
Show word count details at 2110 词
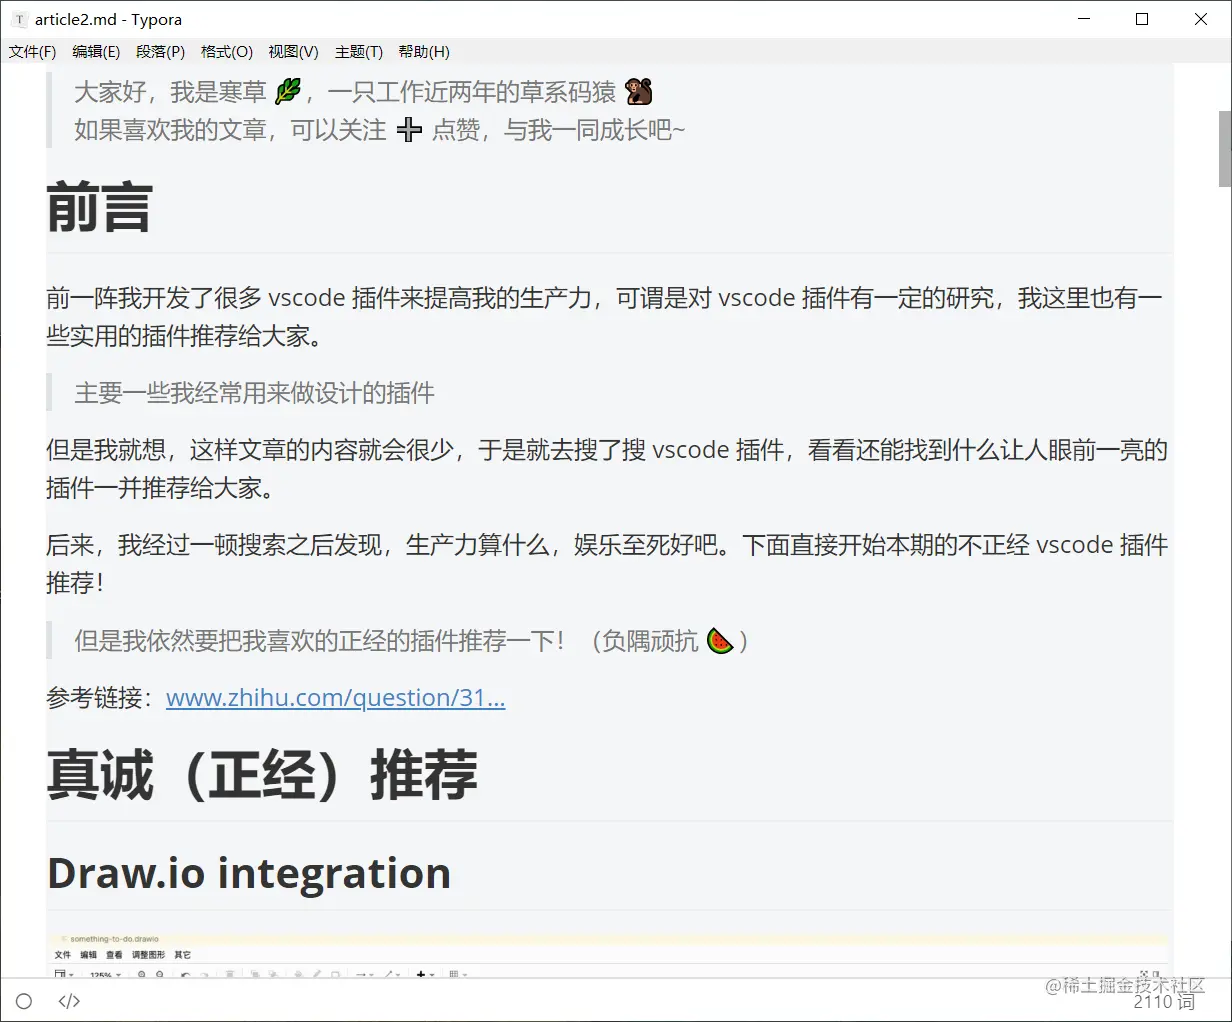click(x=1164, y=1002)
